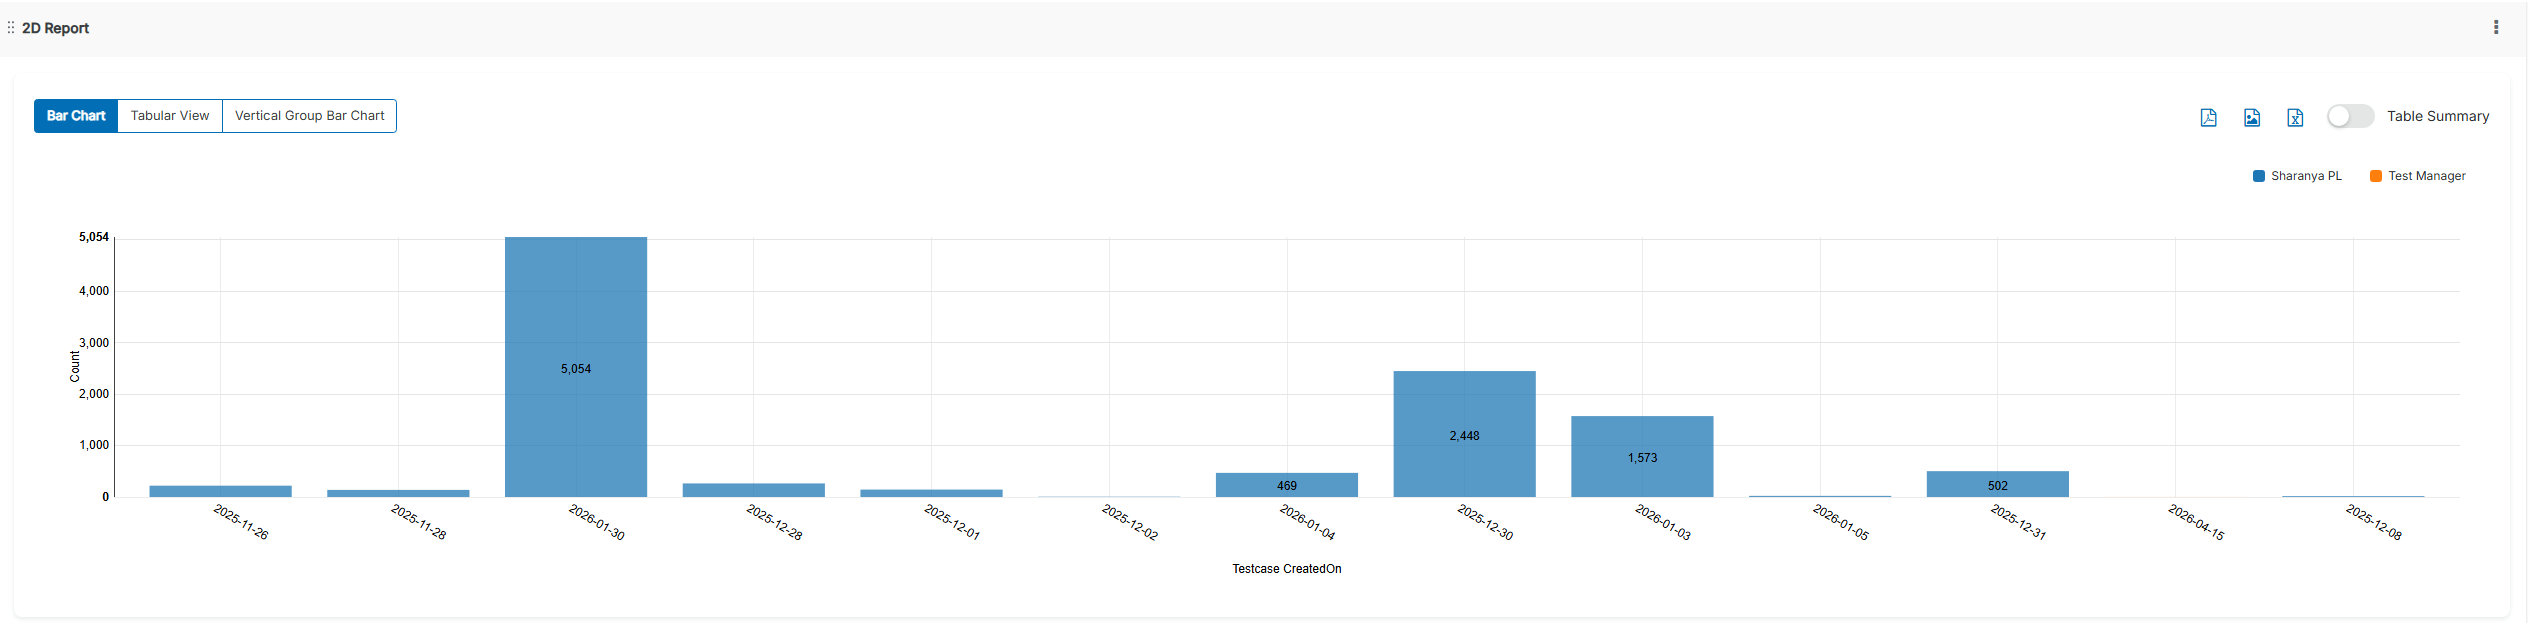This screenshot has width=2537, height=623.
Task: Click the 2025-12-08 axis label
Action: click(x=2374, y=522)
